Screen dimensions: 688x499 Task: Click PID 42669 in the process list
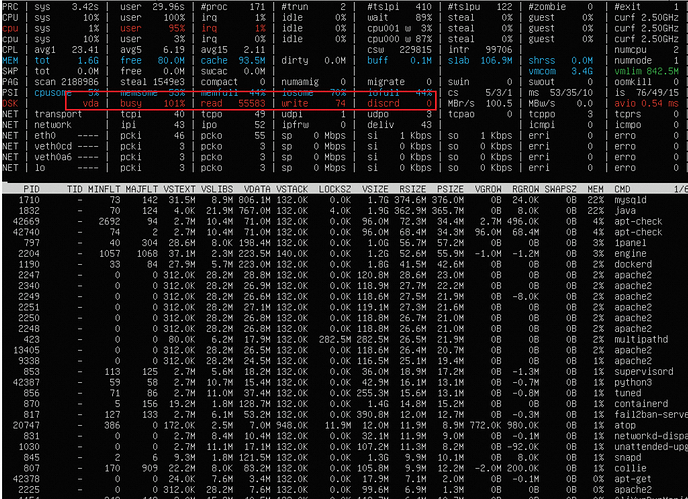pos(26,221)
